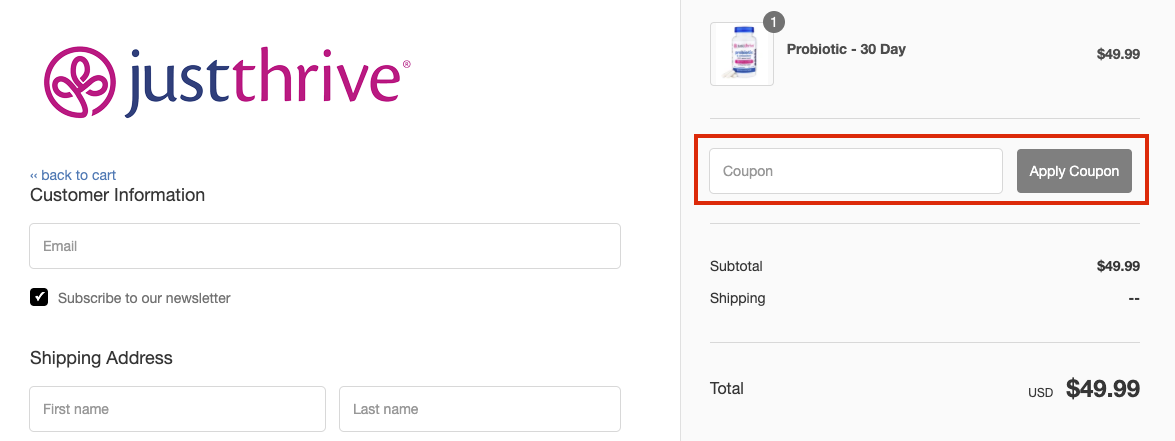
Task: Click the Customer Information heading
Action: click(117, 195)
